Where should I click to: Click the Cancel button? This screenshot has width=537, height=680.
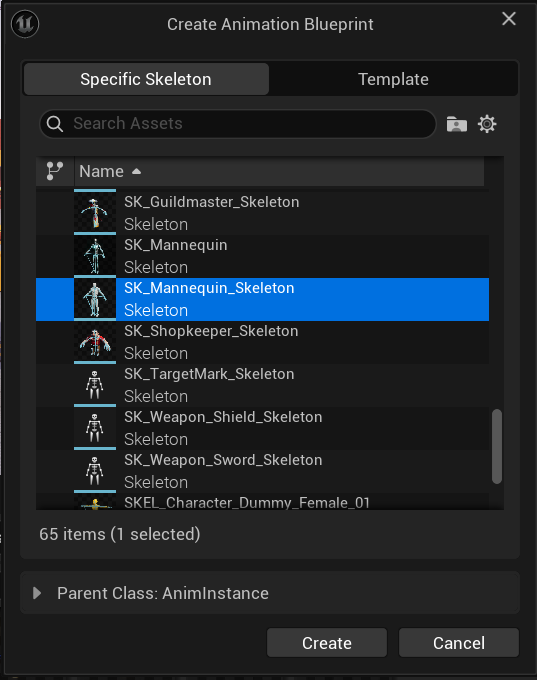pos(458,643)
